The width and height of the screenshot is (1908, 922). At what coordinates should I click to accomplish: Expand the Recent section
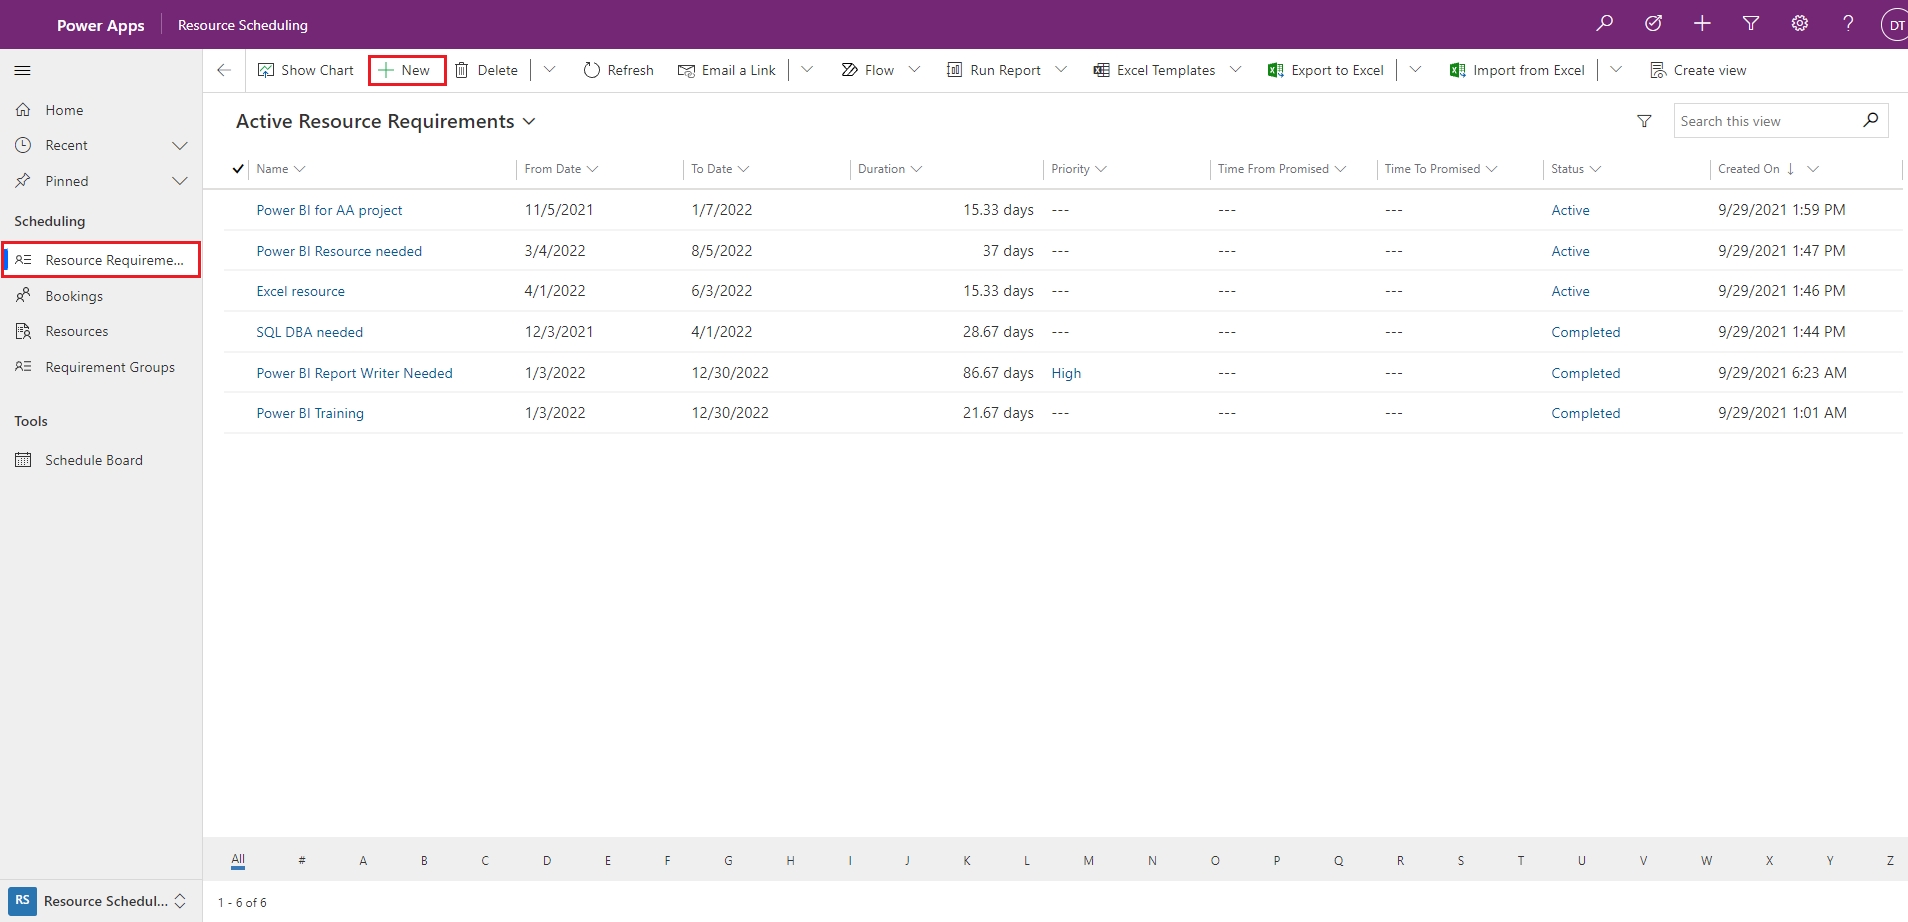coord(180,145)
